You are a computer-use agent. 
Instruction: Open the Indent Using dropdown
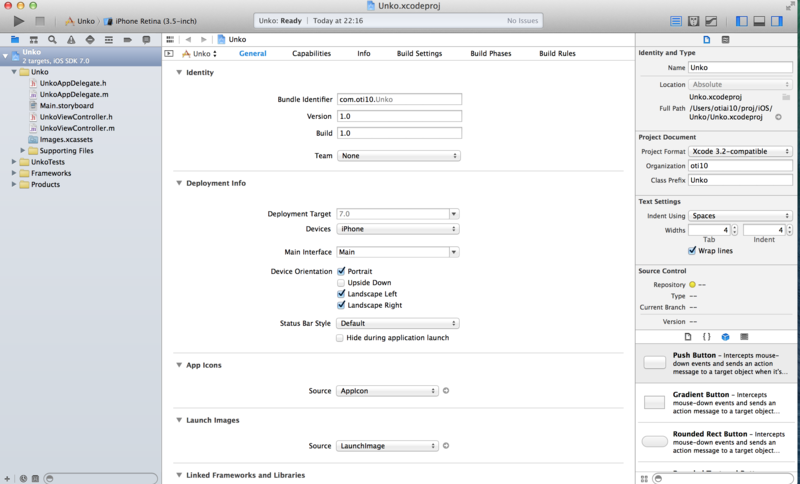click(x=740, y=216)
